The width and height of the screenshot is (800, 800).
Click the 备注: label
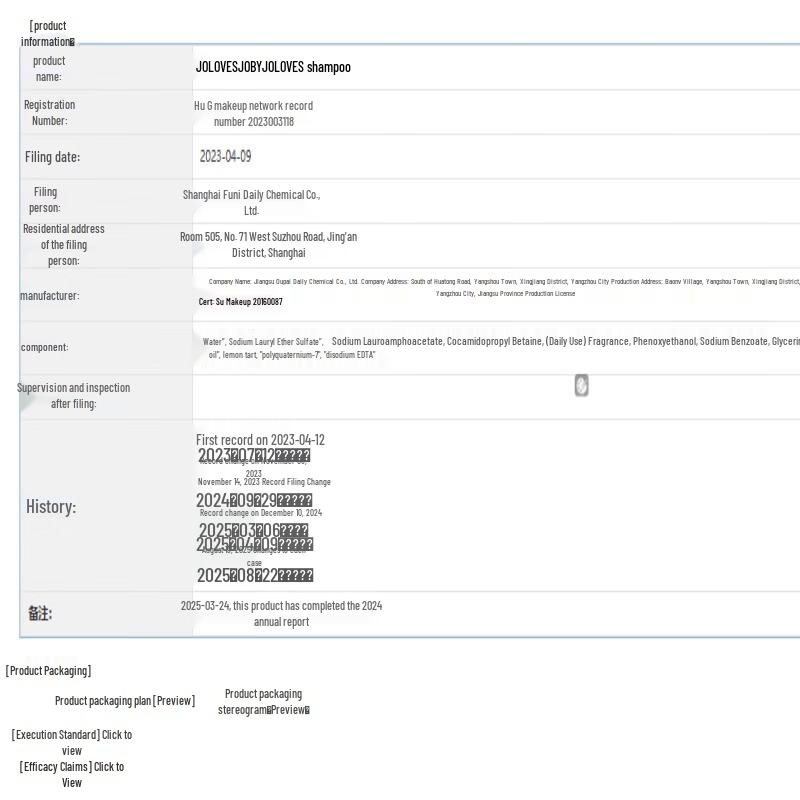tap(40, 613)
